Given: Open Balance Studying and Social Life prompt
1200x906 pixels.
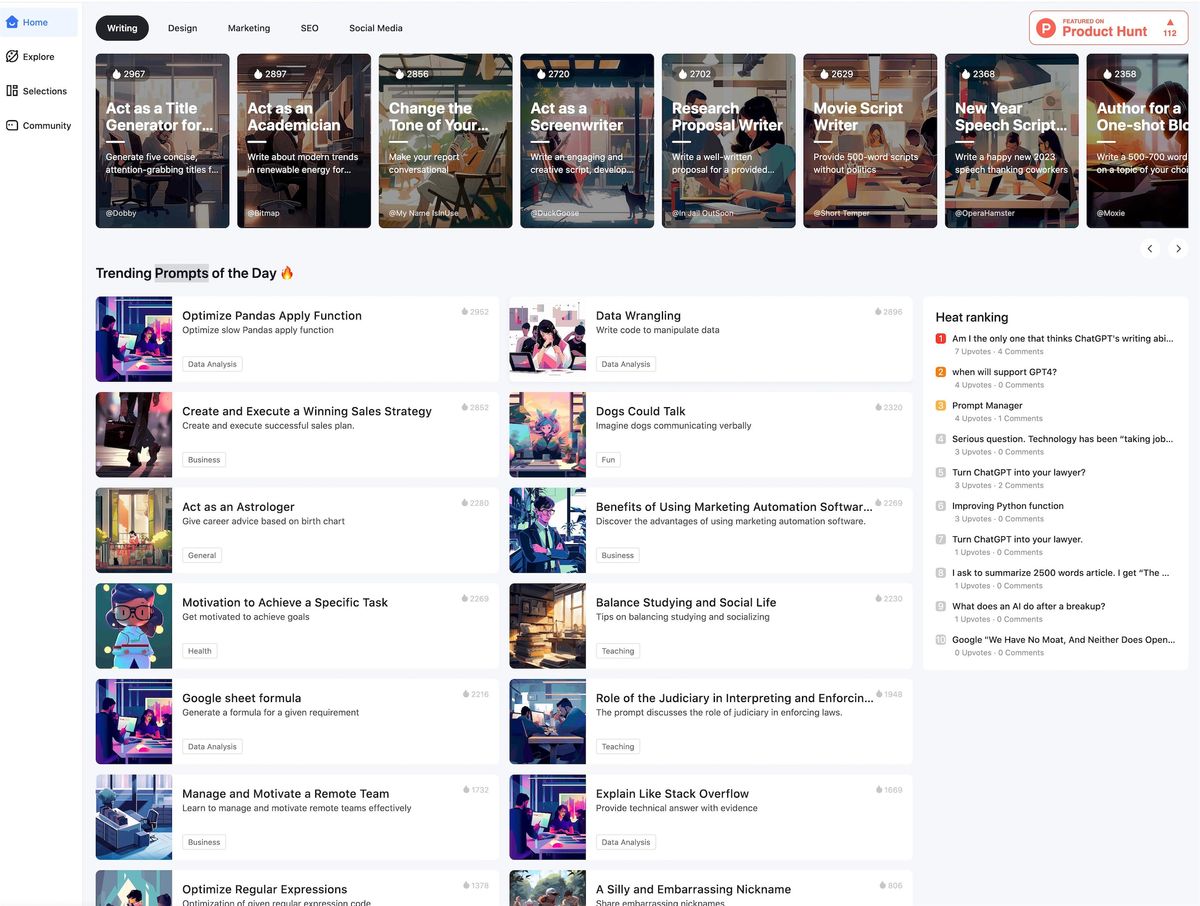Looking at the screenshot, I should pyautogui.click(x=711, y=626).
